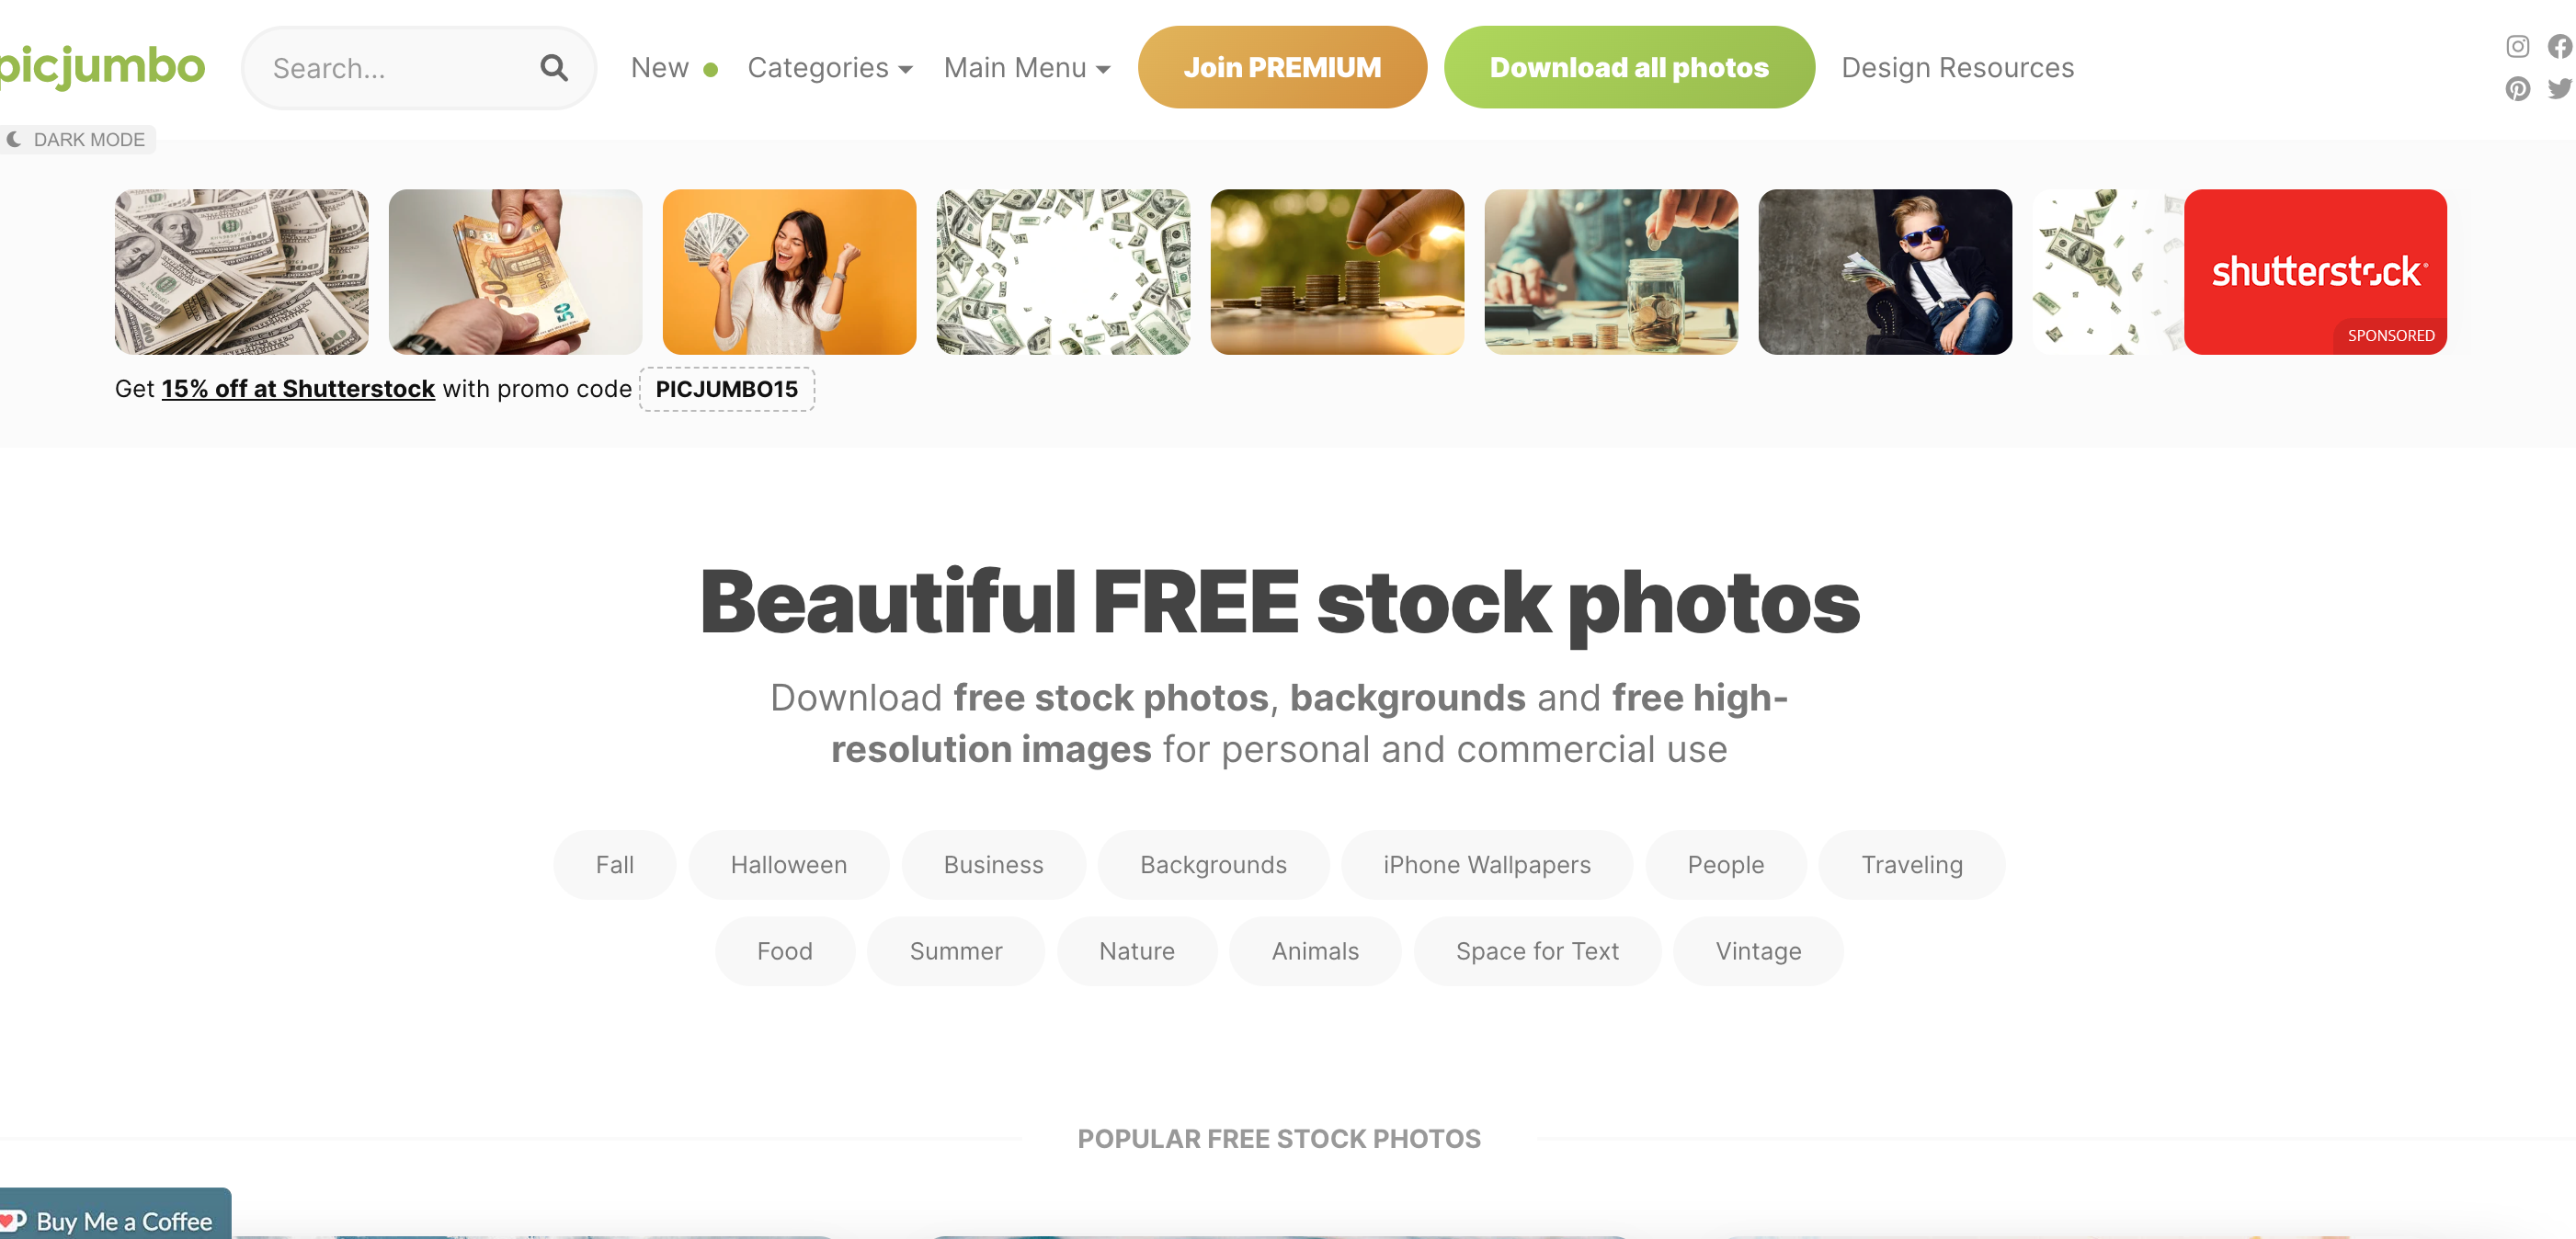Expand the Categories dropdown

pos(830,68)
